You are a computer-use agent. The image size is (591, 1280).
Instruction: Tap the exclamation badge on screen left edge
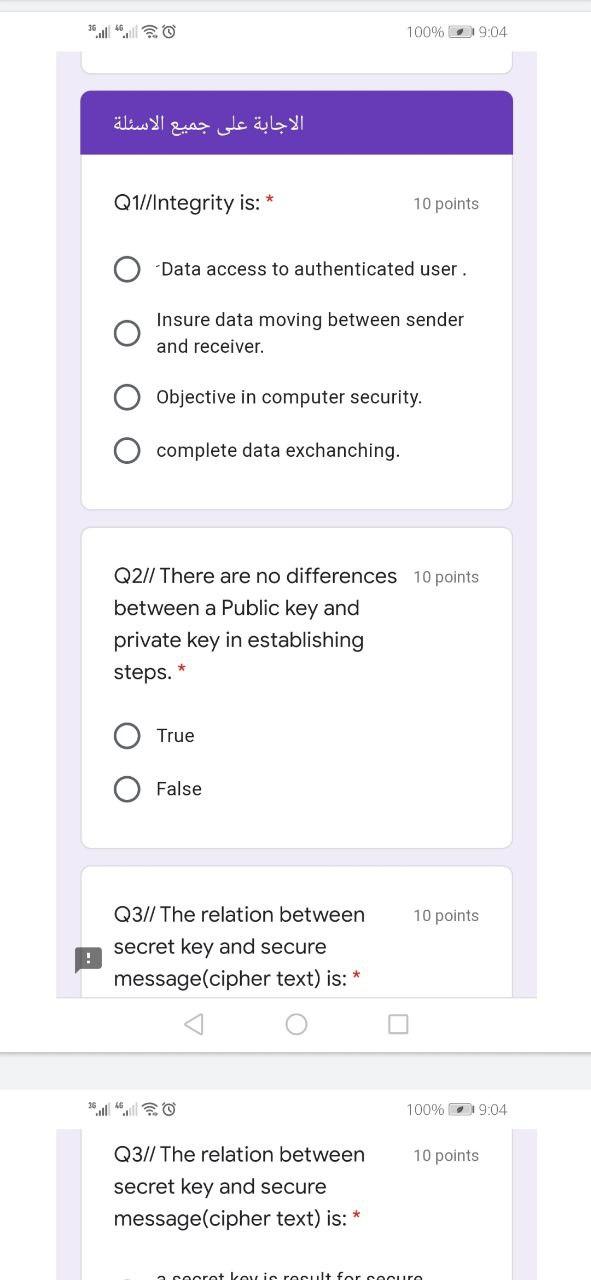[x=87, y=960]
